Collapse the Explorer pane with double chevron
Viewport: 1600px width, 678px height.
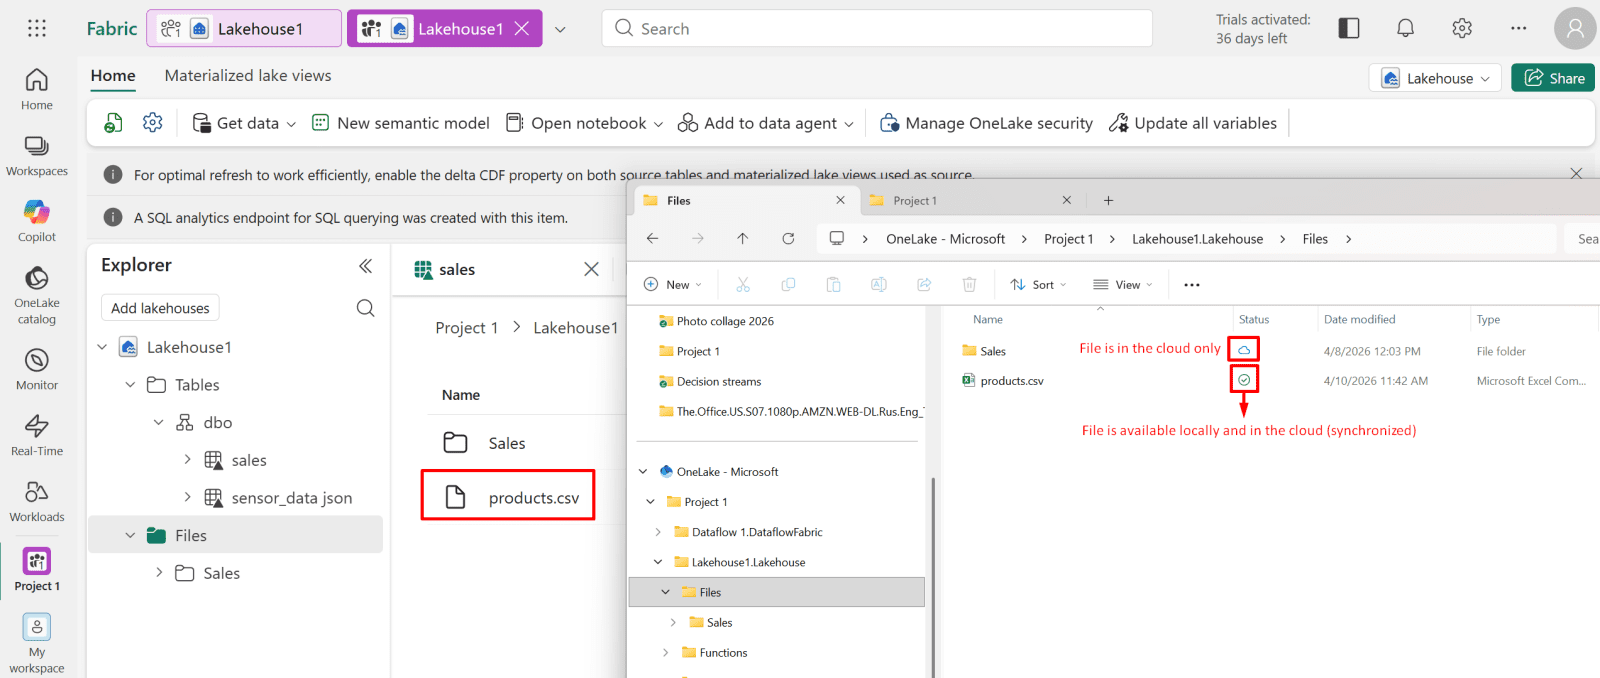click(366, 265)
